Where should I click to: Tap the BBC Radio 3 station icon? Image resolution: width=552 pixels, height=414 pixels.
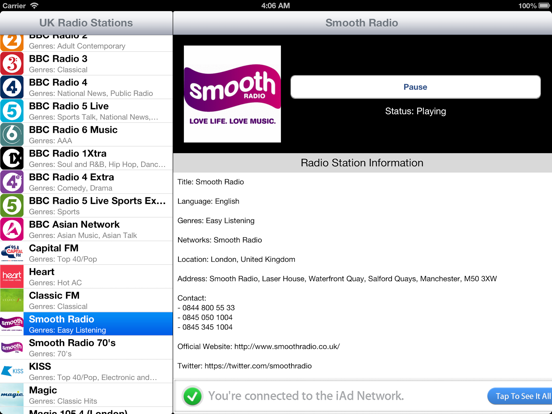pos(12,64)
